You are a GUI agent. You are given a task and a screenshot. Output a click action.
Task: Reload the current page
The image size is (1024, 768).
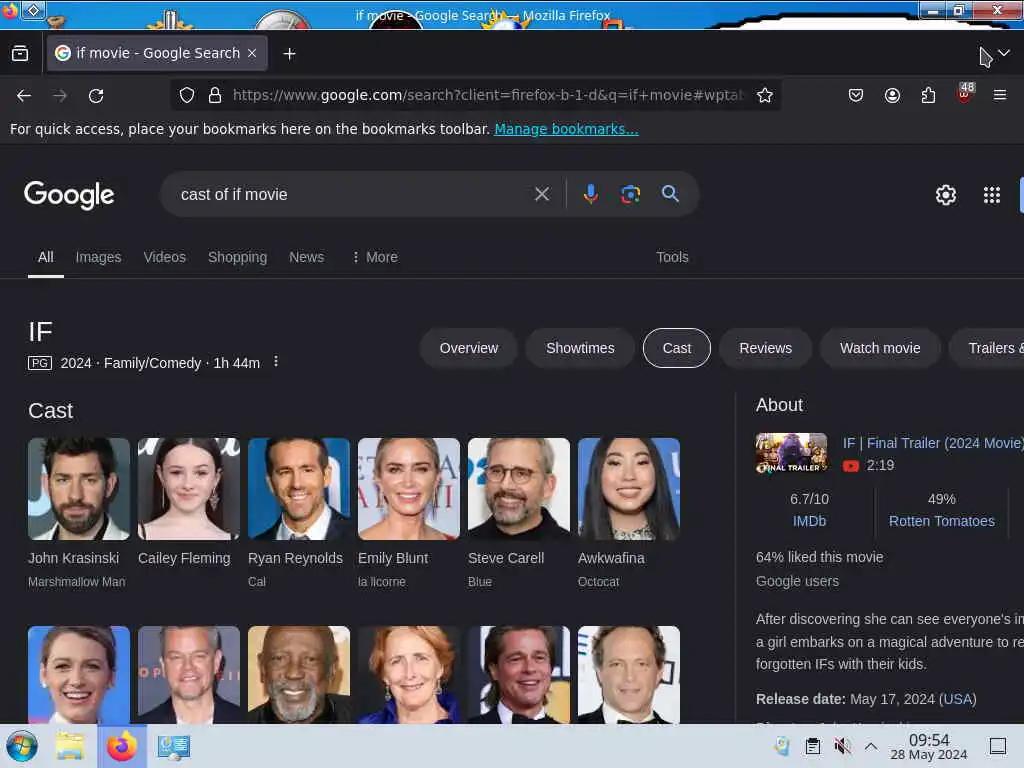click(x=96, y=96)
